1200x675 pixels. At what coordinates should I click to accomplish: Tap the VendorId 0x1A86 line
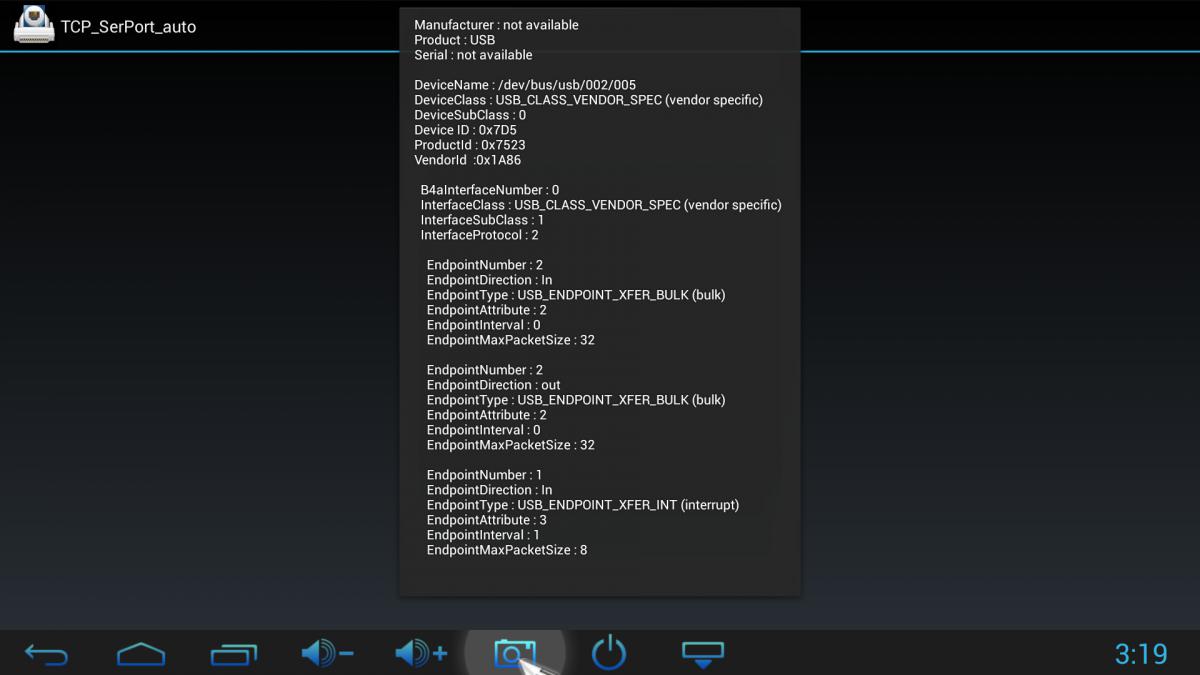tap(467, 160)
